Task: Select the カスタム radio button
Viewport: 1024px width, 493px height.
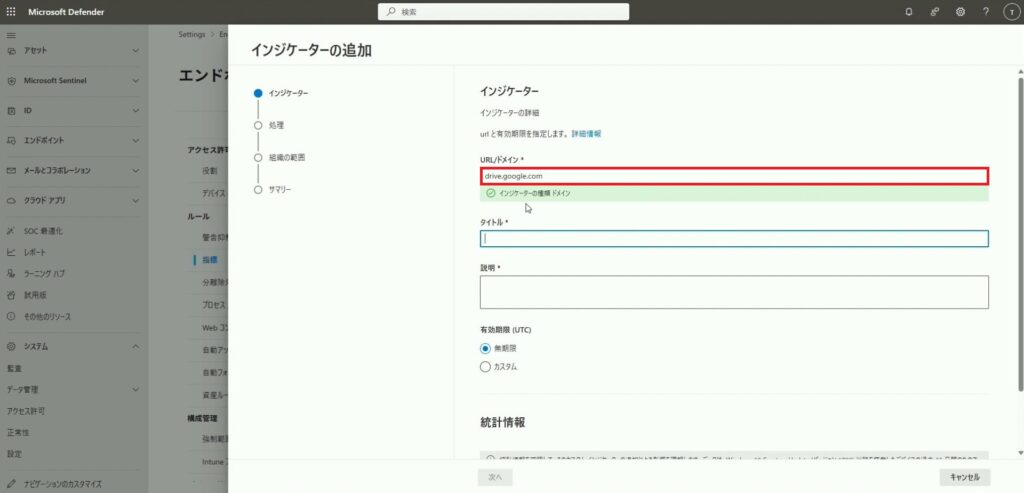Action: [x=486, y=367]
